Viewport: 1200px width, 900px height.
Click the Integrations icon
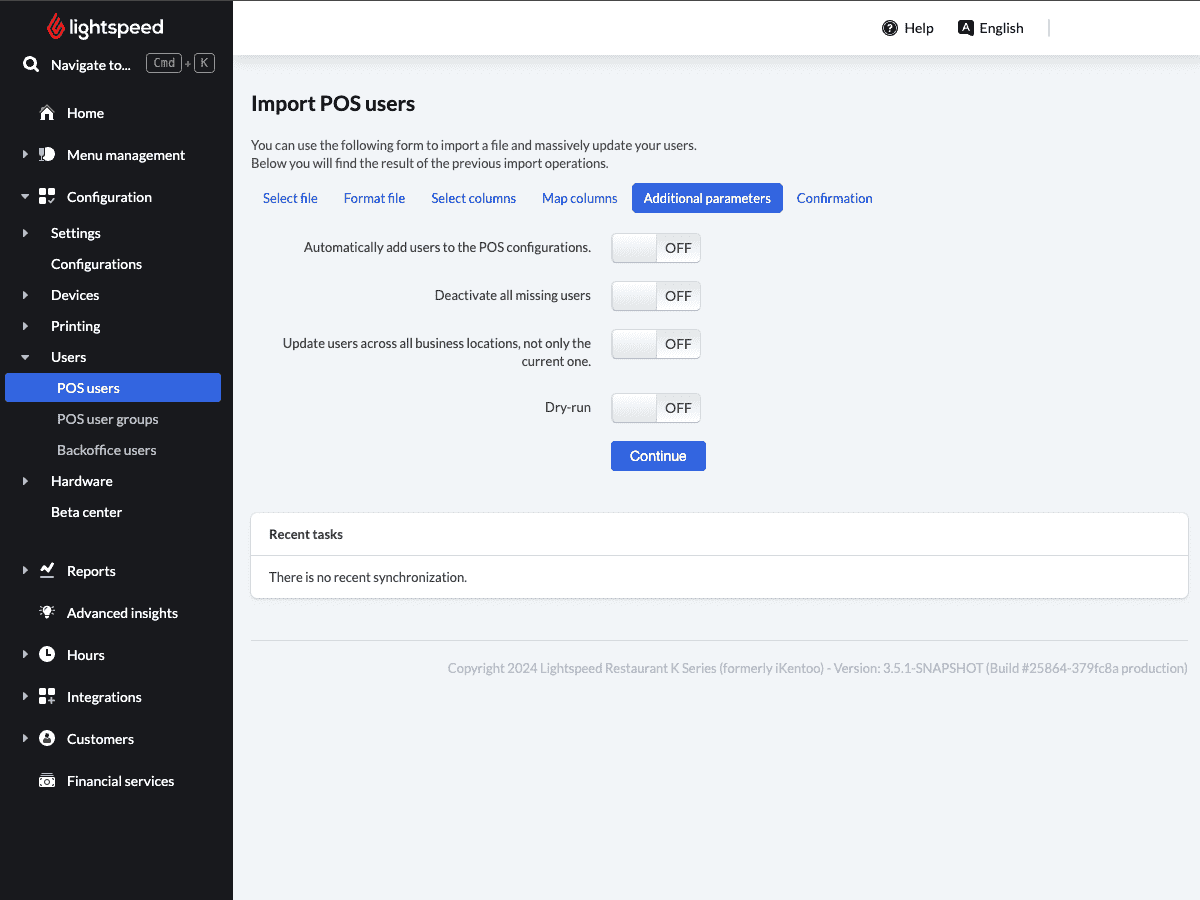pyautogui.click(x=47, y=696)
